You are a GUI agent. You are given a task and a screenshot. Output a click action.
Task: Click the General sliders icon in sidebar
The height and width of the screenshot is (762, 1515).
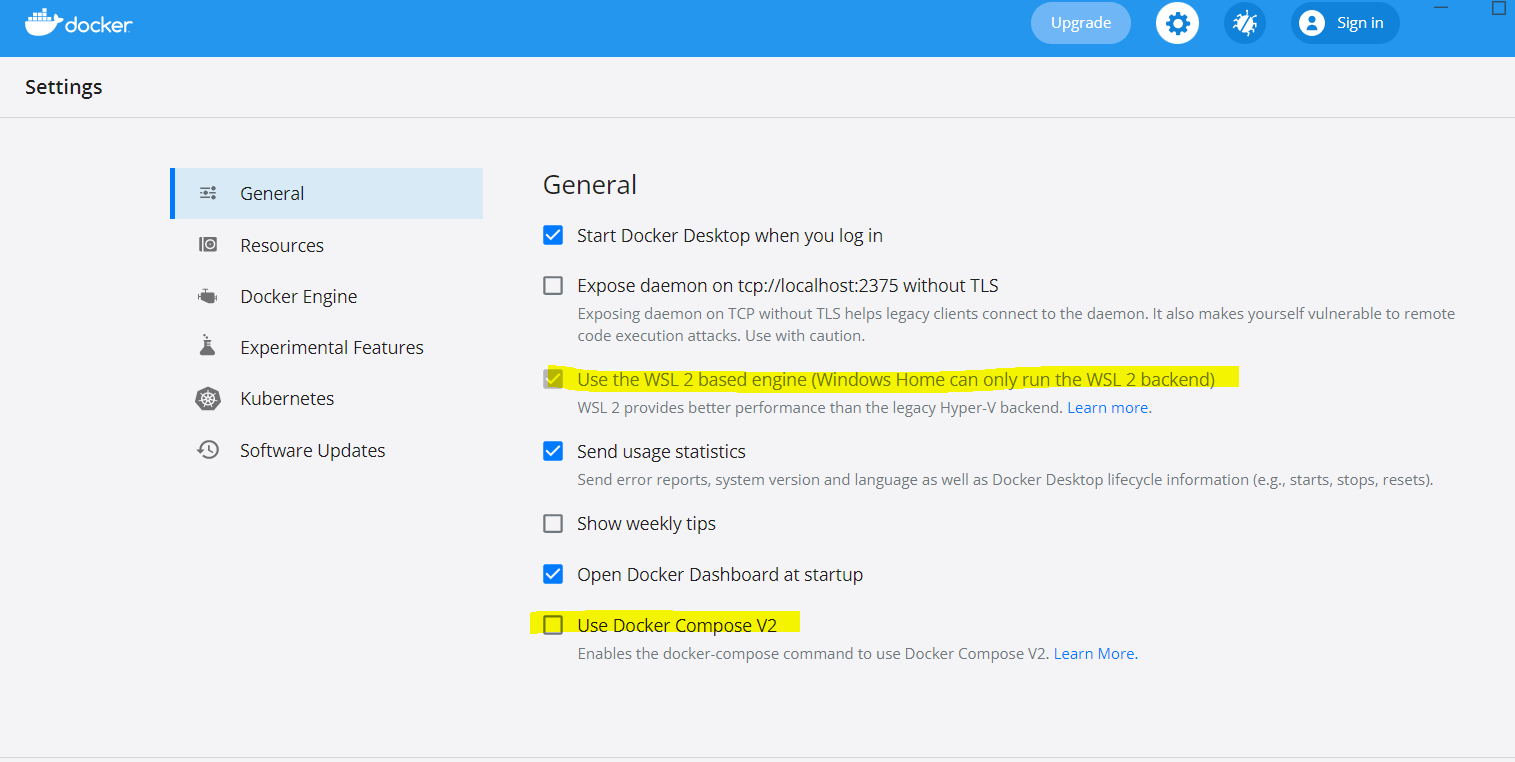point(208,193)
